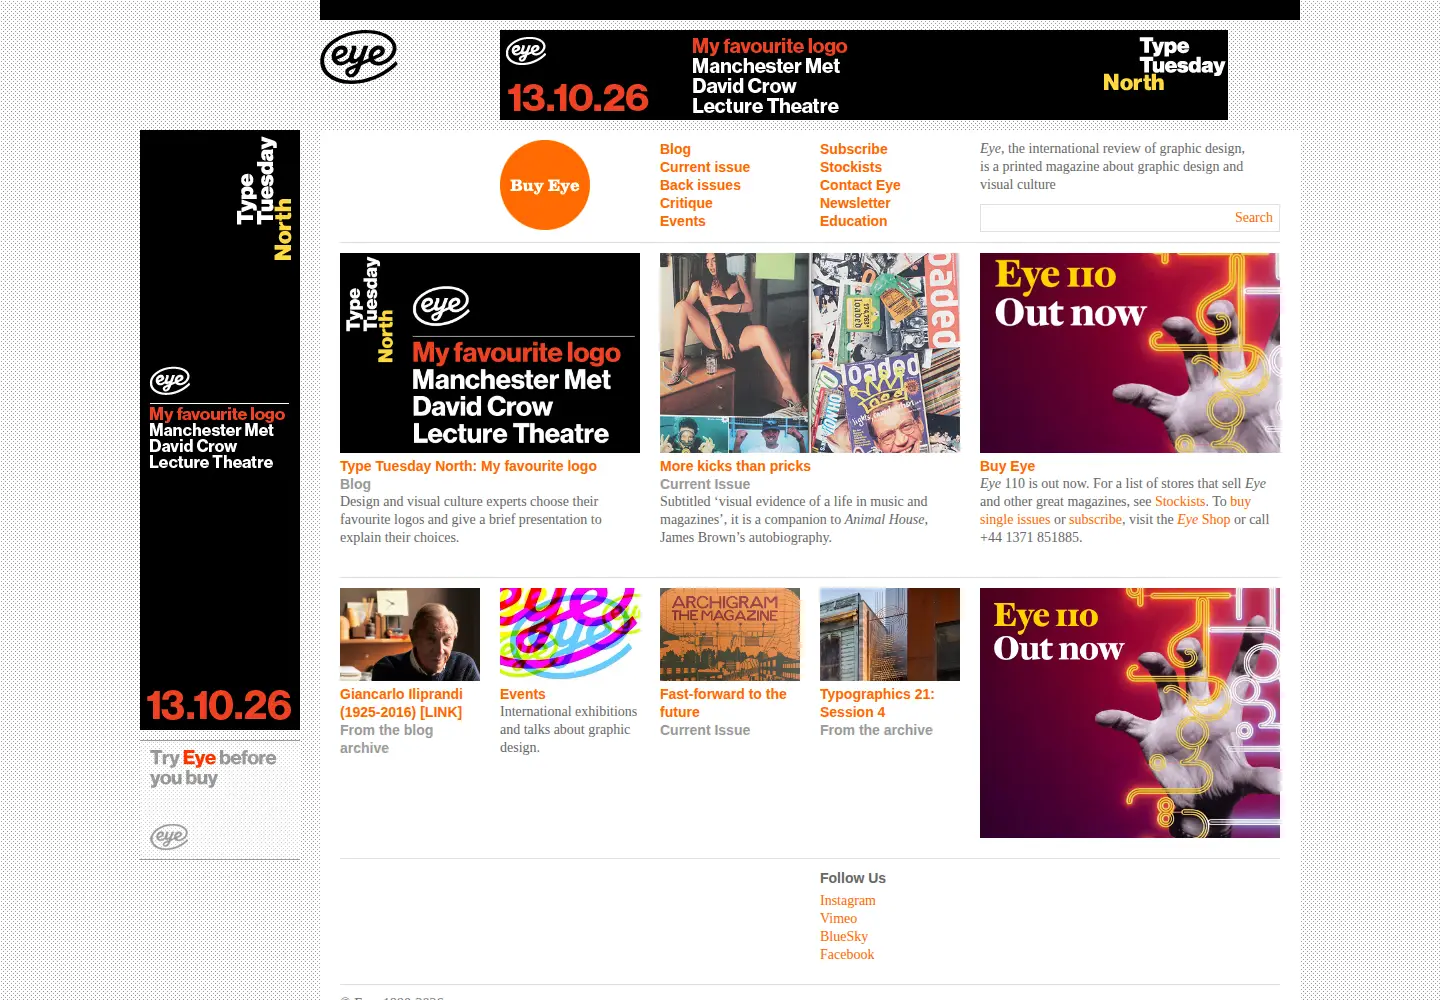1440x1000 pixels.
Task: Click the colourful Events thumbnail image
Action: (x=570, y=634)
